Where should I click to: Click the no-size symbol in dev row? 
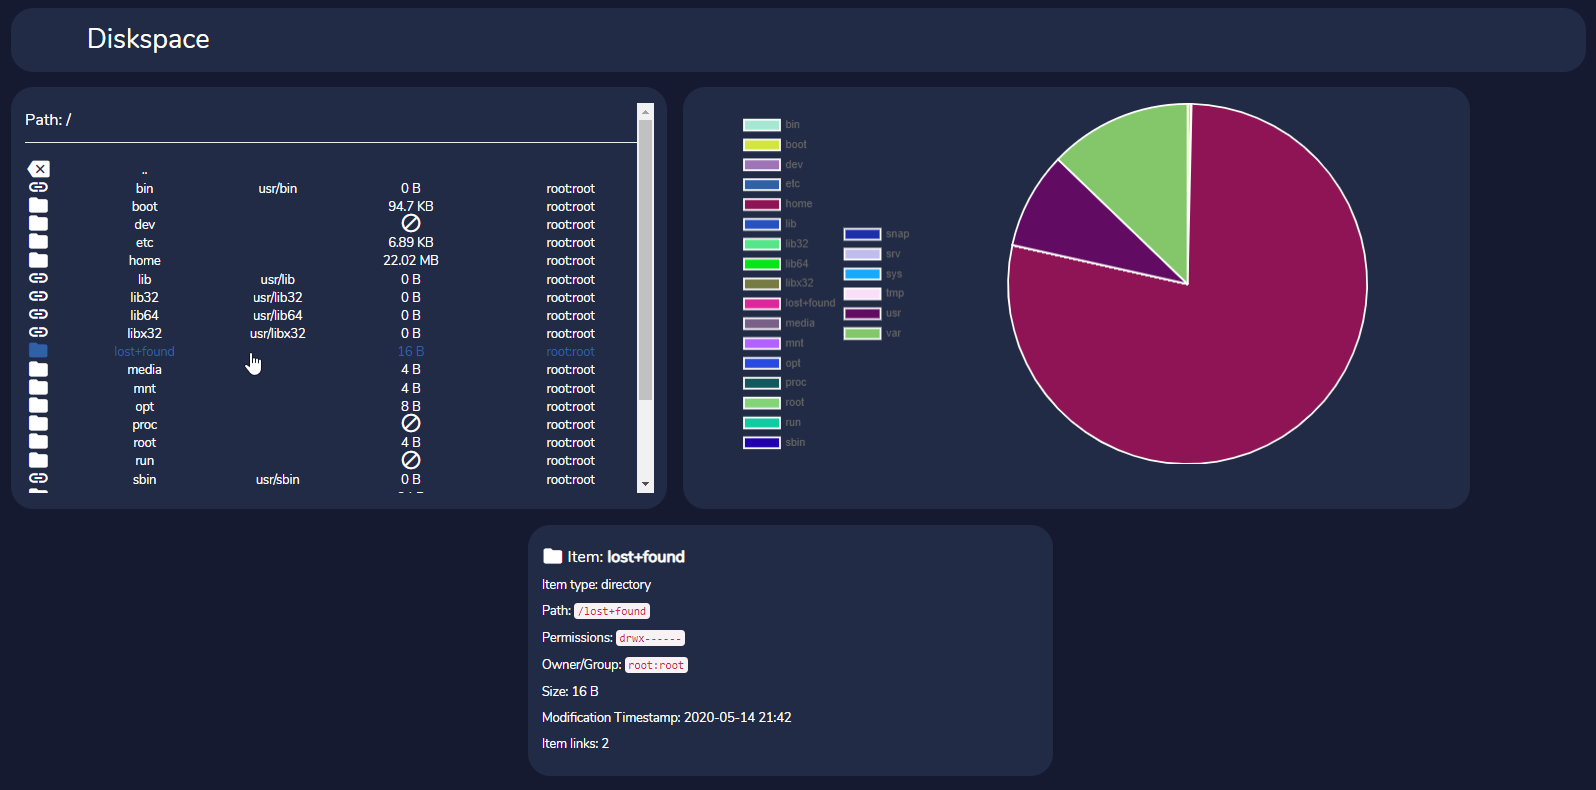pos(411,223)
